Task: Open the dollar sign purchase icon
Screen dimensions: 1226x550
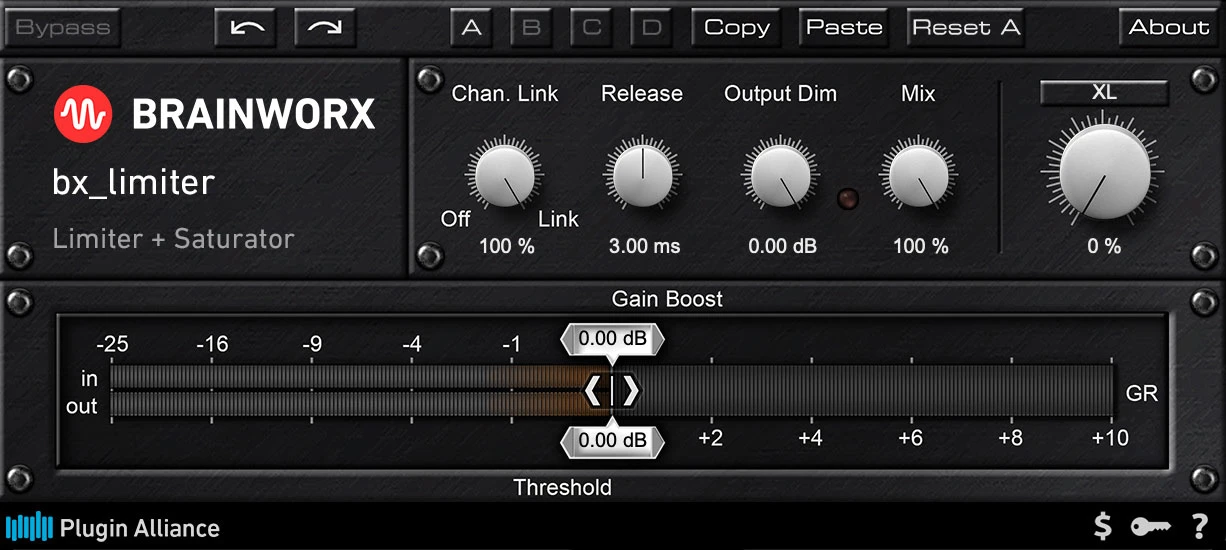Action: point(1103,526)
